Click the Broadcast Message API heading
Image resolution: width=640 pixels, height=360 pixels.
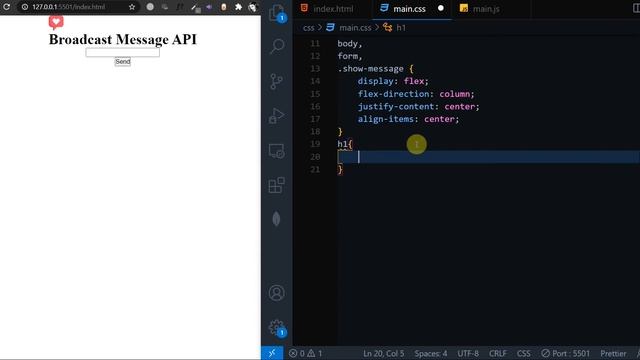(122, 39)
